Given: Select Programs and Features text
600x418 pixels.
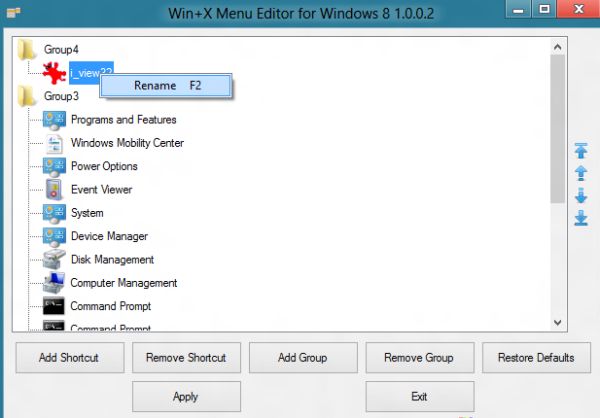Looking at the screenshot, I should [124, 120].
